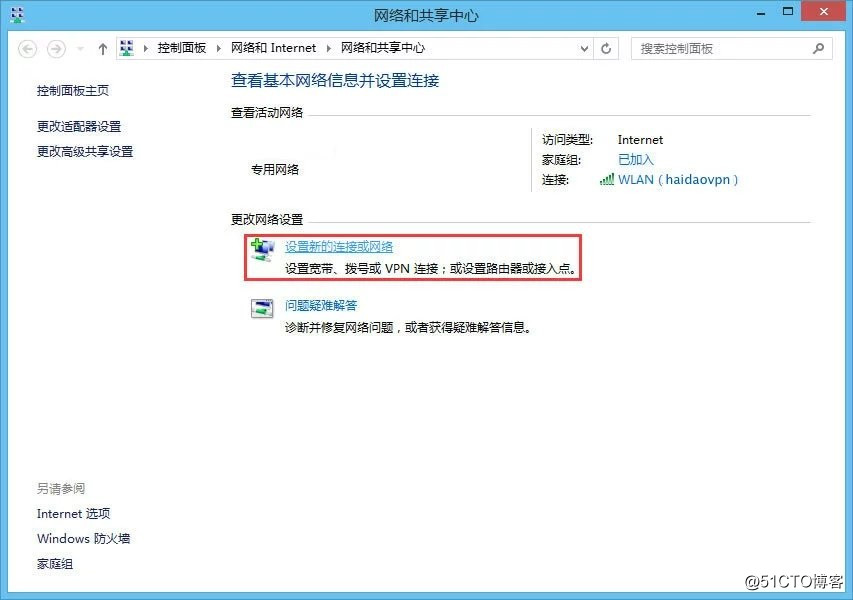Open 网络和 Internet breadcrumb
Viewport: 853px width, 600px height.
(273, 48)
